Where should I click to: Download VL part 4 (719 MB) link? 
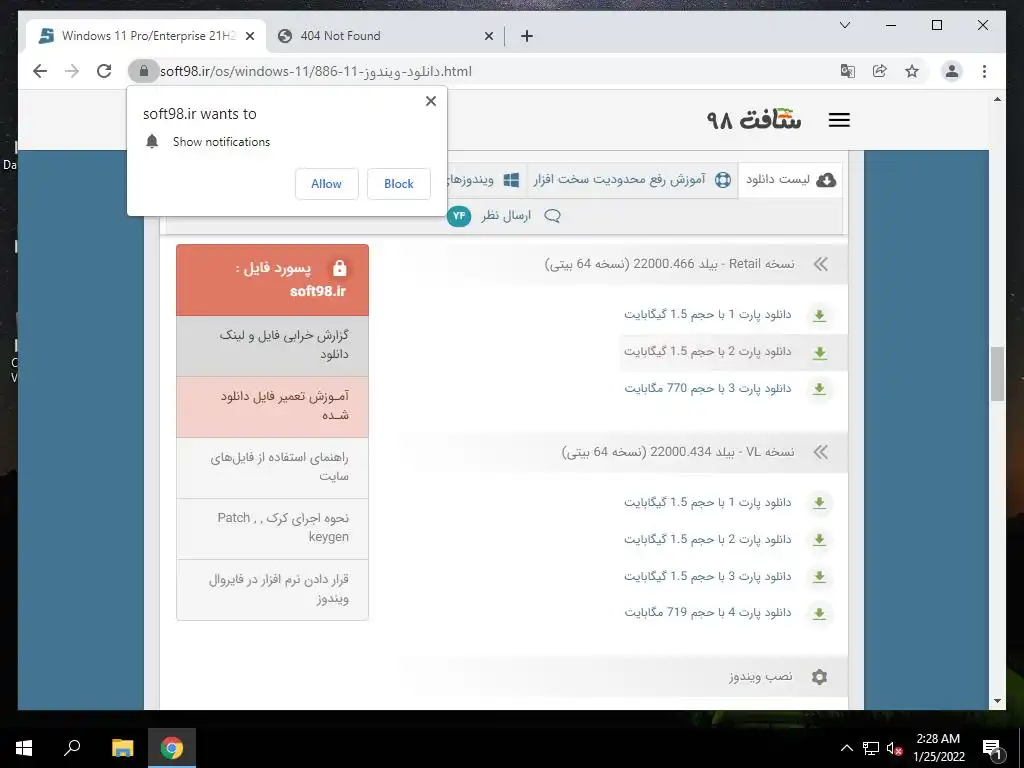[707, 613]
